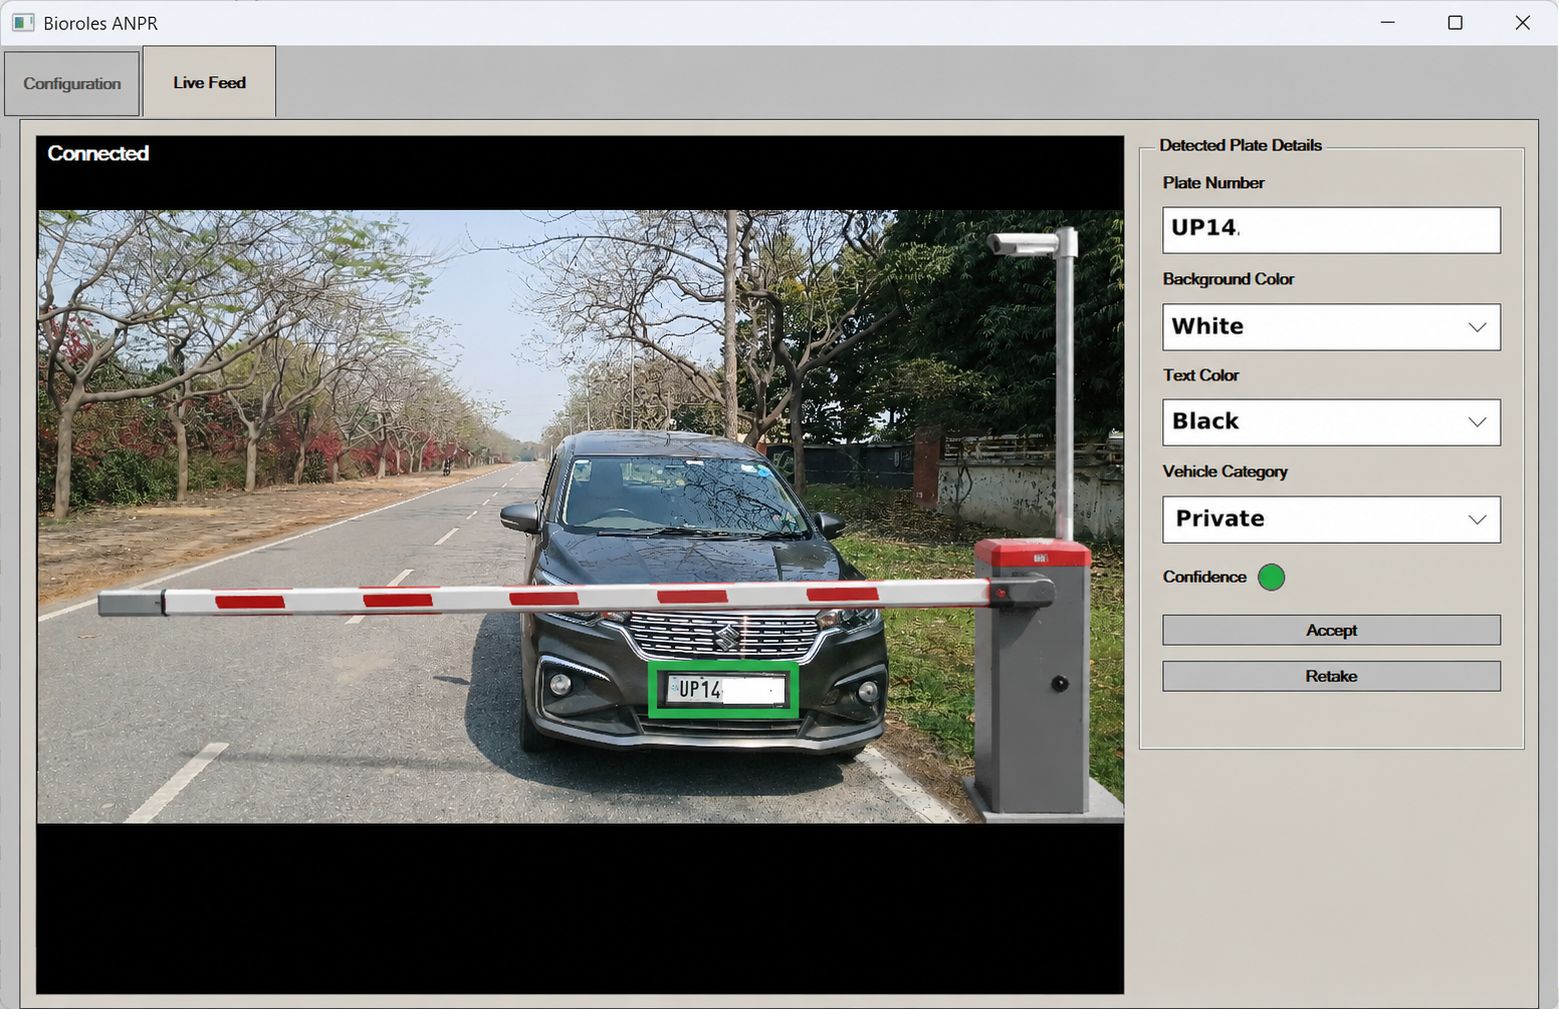The height and width of the screenshot is (1009, 1559).
Task: Click the Vehicle Category label
Action: (x=1225, y=471)
